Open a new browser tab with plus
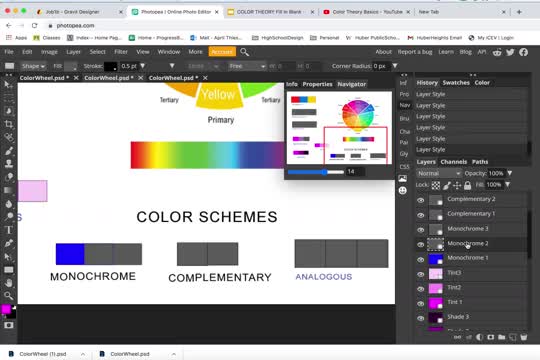Viewport: 540px width, 360px height. [519, 12]
